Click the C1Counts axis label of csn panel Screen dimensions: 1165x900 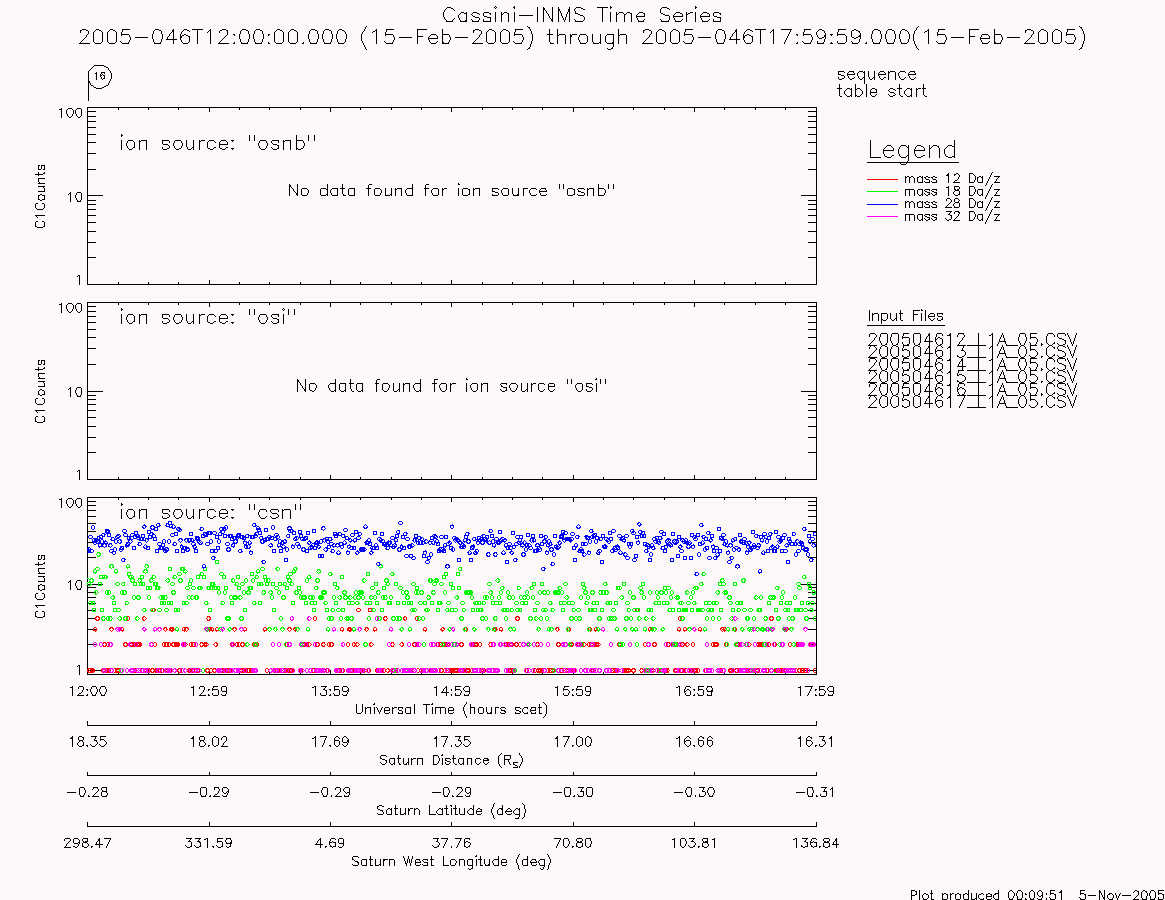click(40, 586)
